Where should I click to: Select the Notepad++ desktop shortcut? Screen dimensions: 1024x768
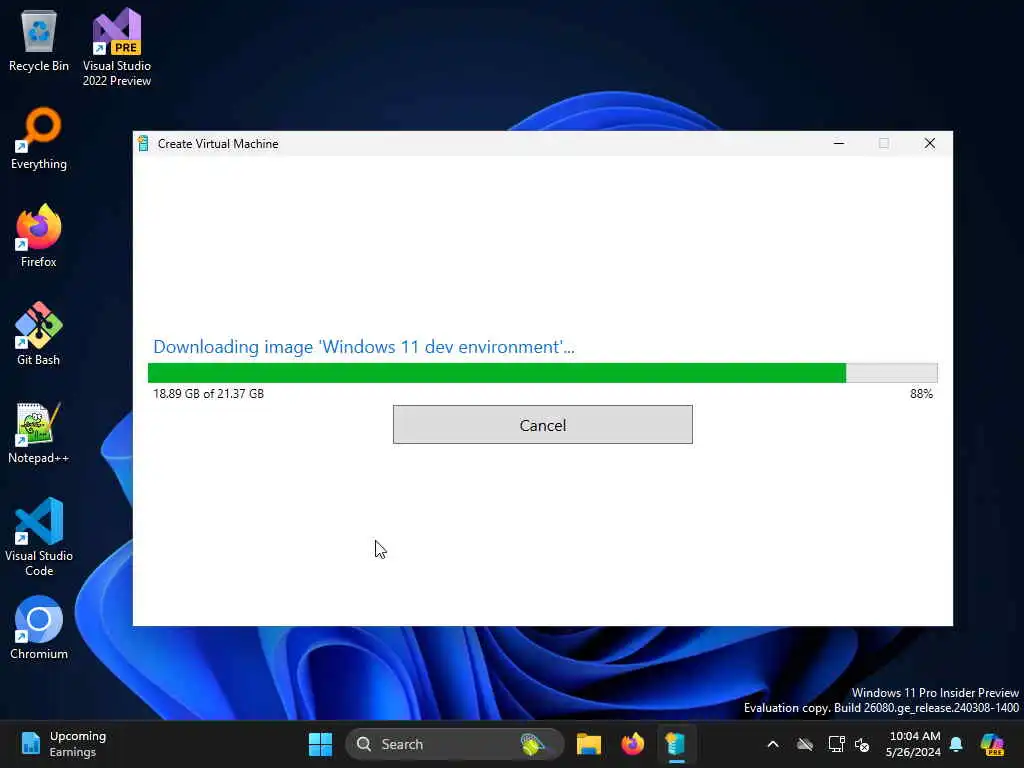click(39, 432)
